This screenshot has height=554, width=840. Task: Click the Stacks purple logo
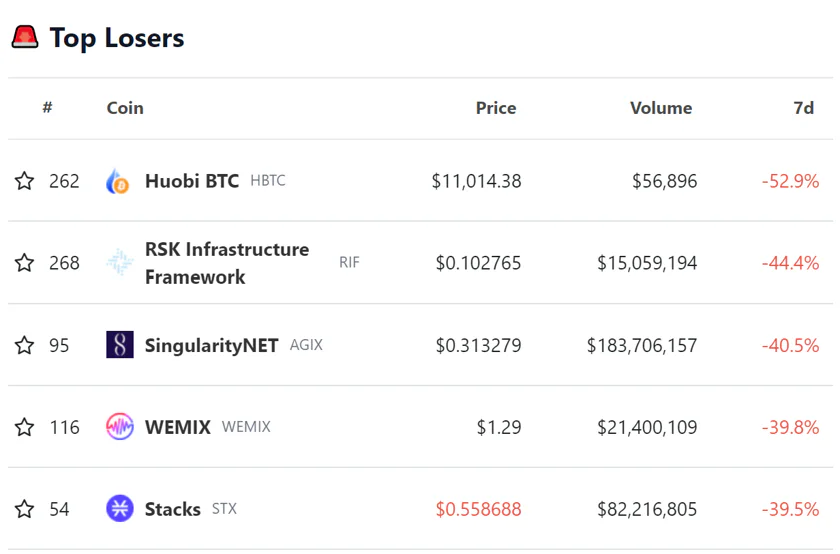[120, 508]
